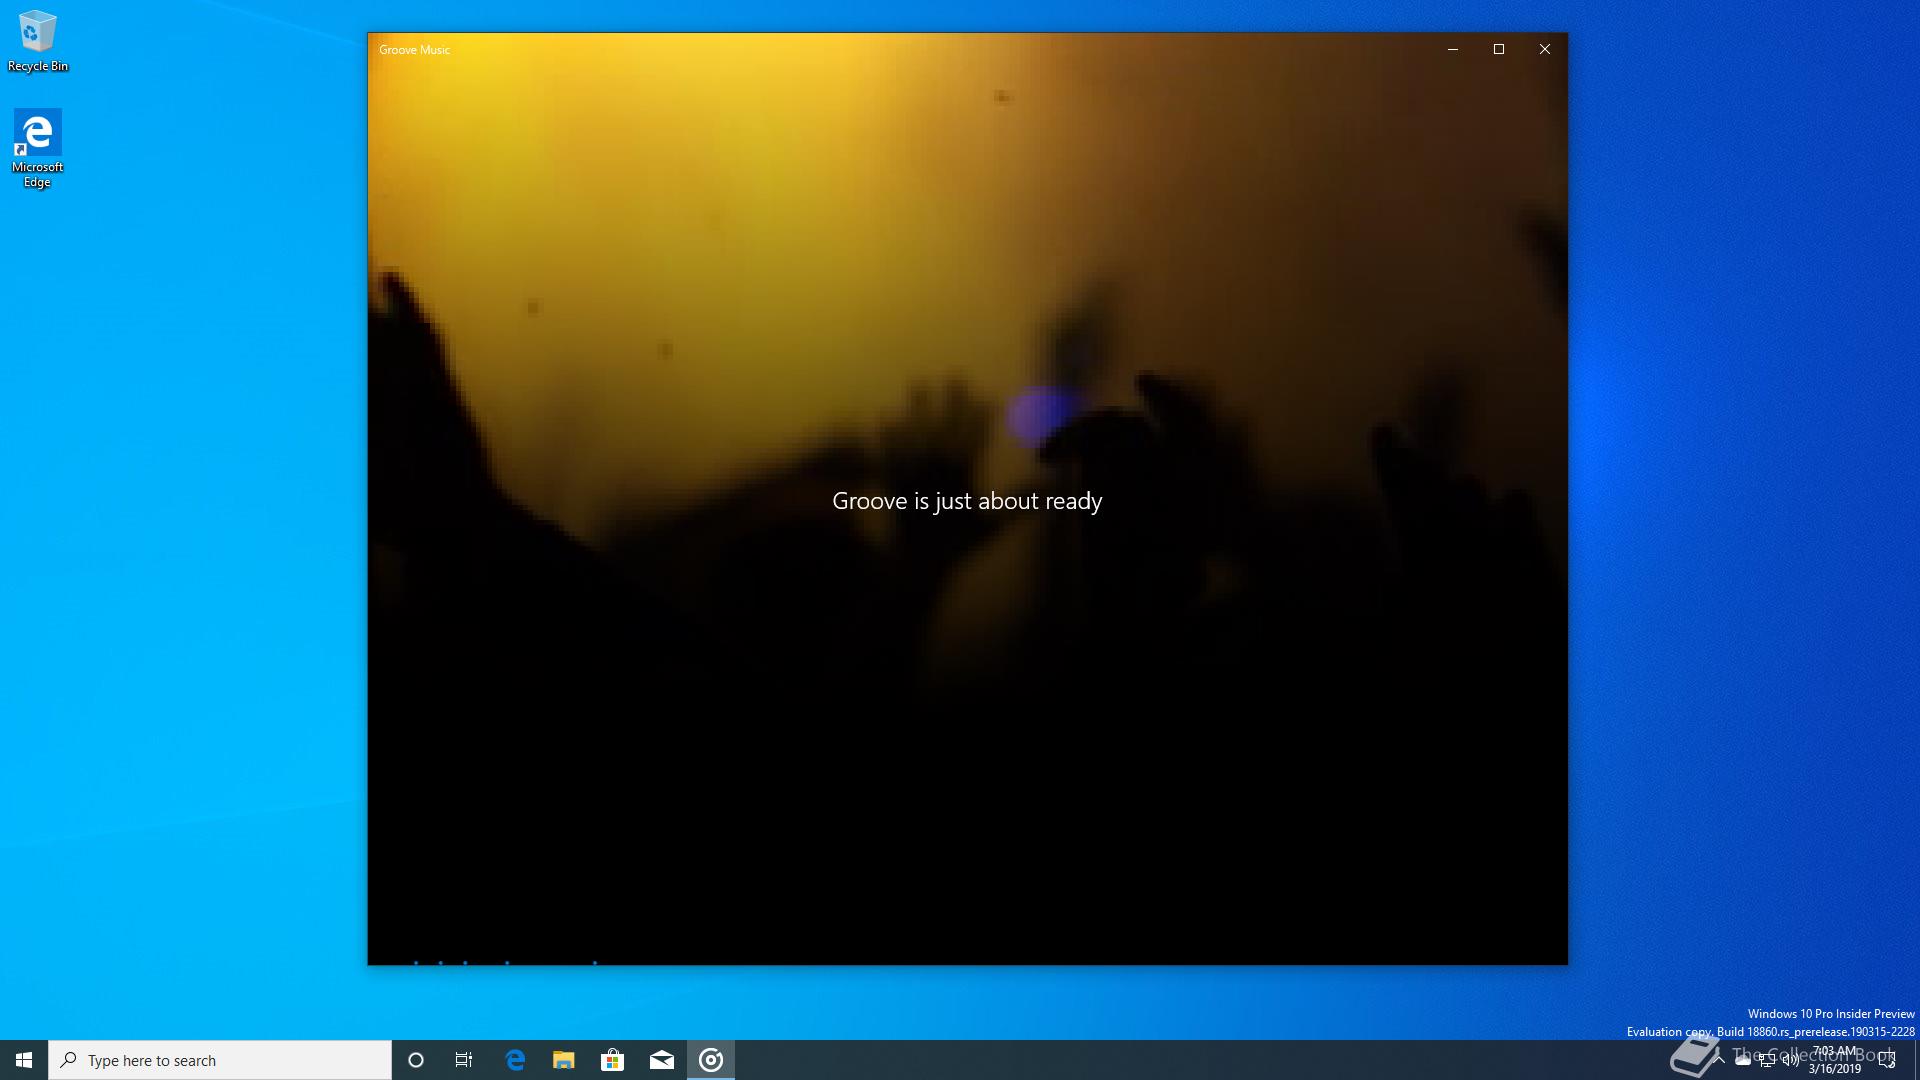Open the volume speaker tray icon

click(x=1791, y=1060)
